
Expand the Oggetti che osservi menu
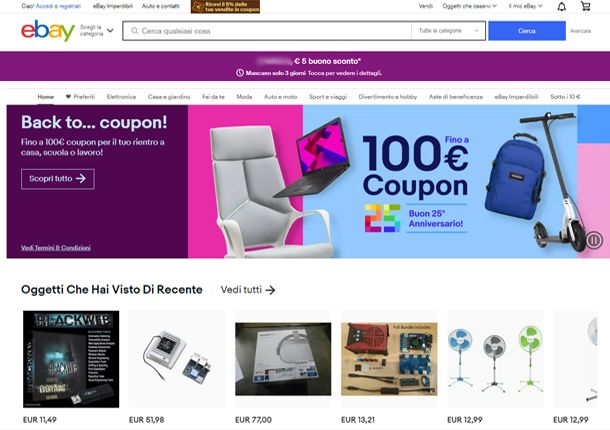click(x=470, y=6)
